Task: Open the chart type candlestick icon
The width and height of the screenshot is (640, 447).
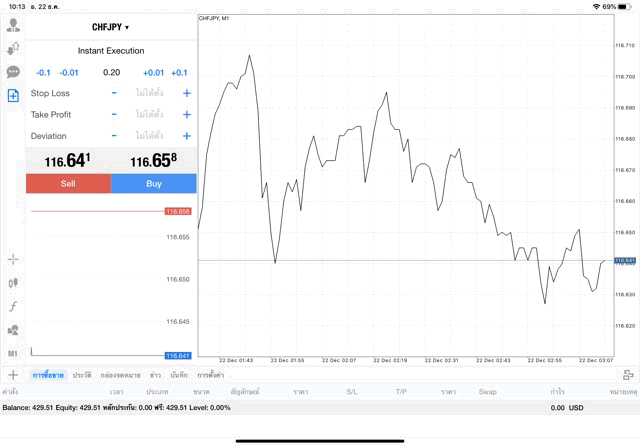Action: pyautogui.click(x=13, y=283)
